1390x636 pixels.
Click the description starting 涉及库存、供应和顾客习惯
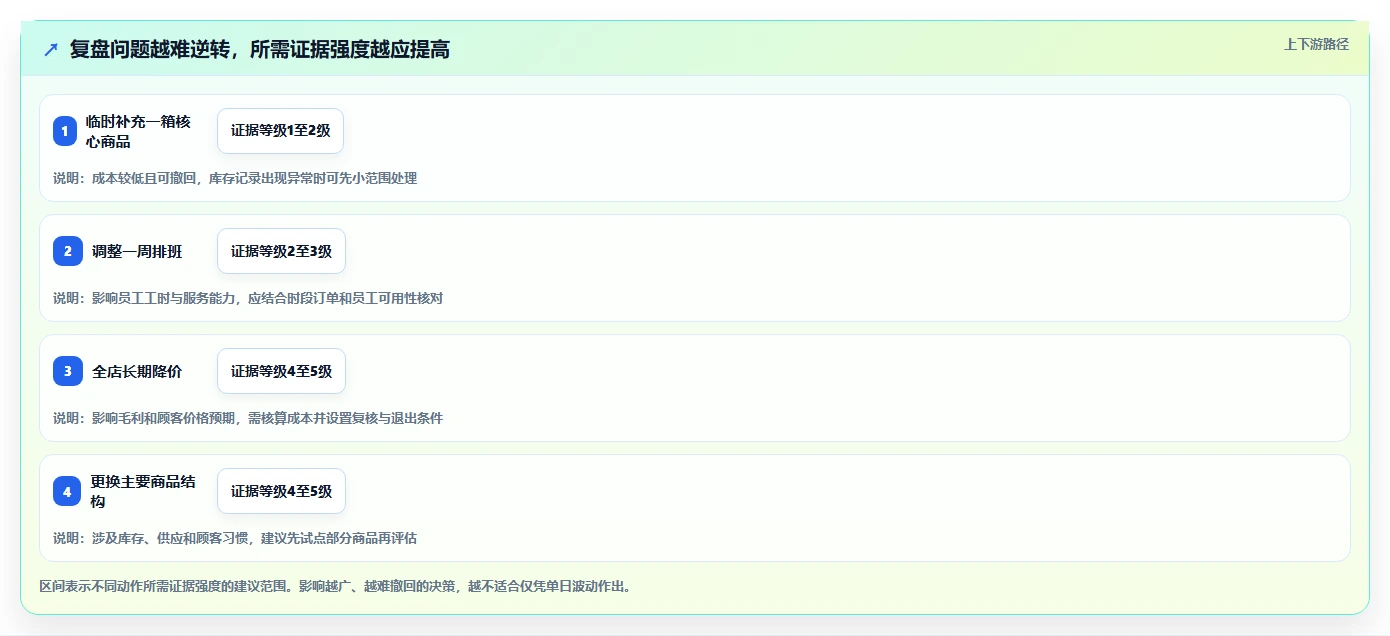click(x=235, y=538)
